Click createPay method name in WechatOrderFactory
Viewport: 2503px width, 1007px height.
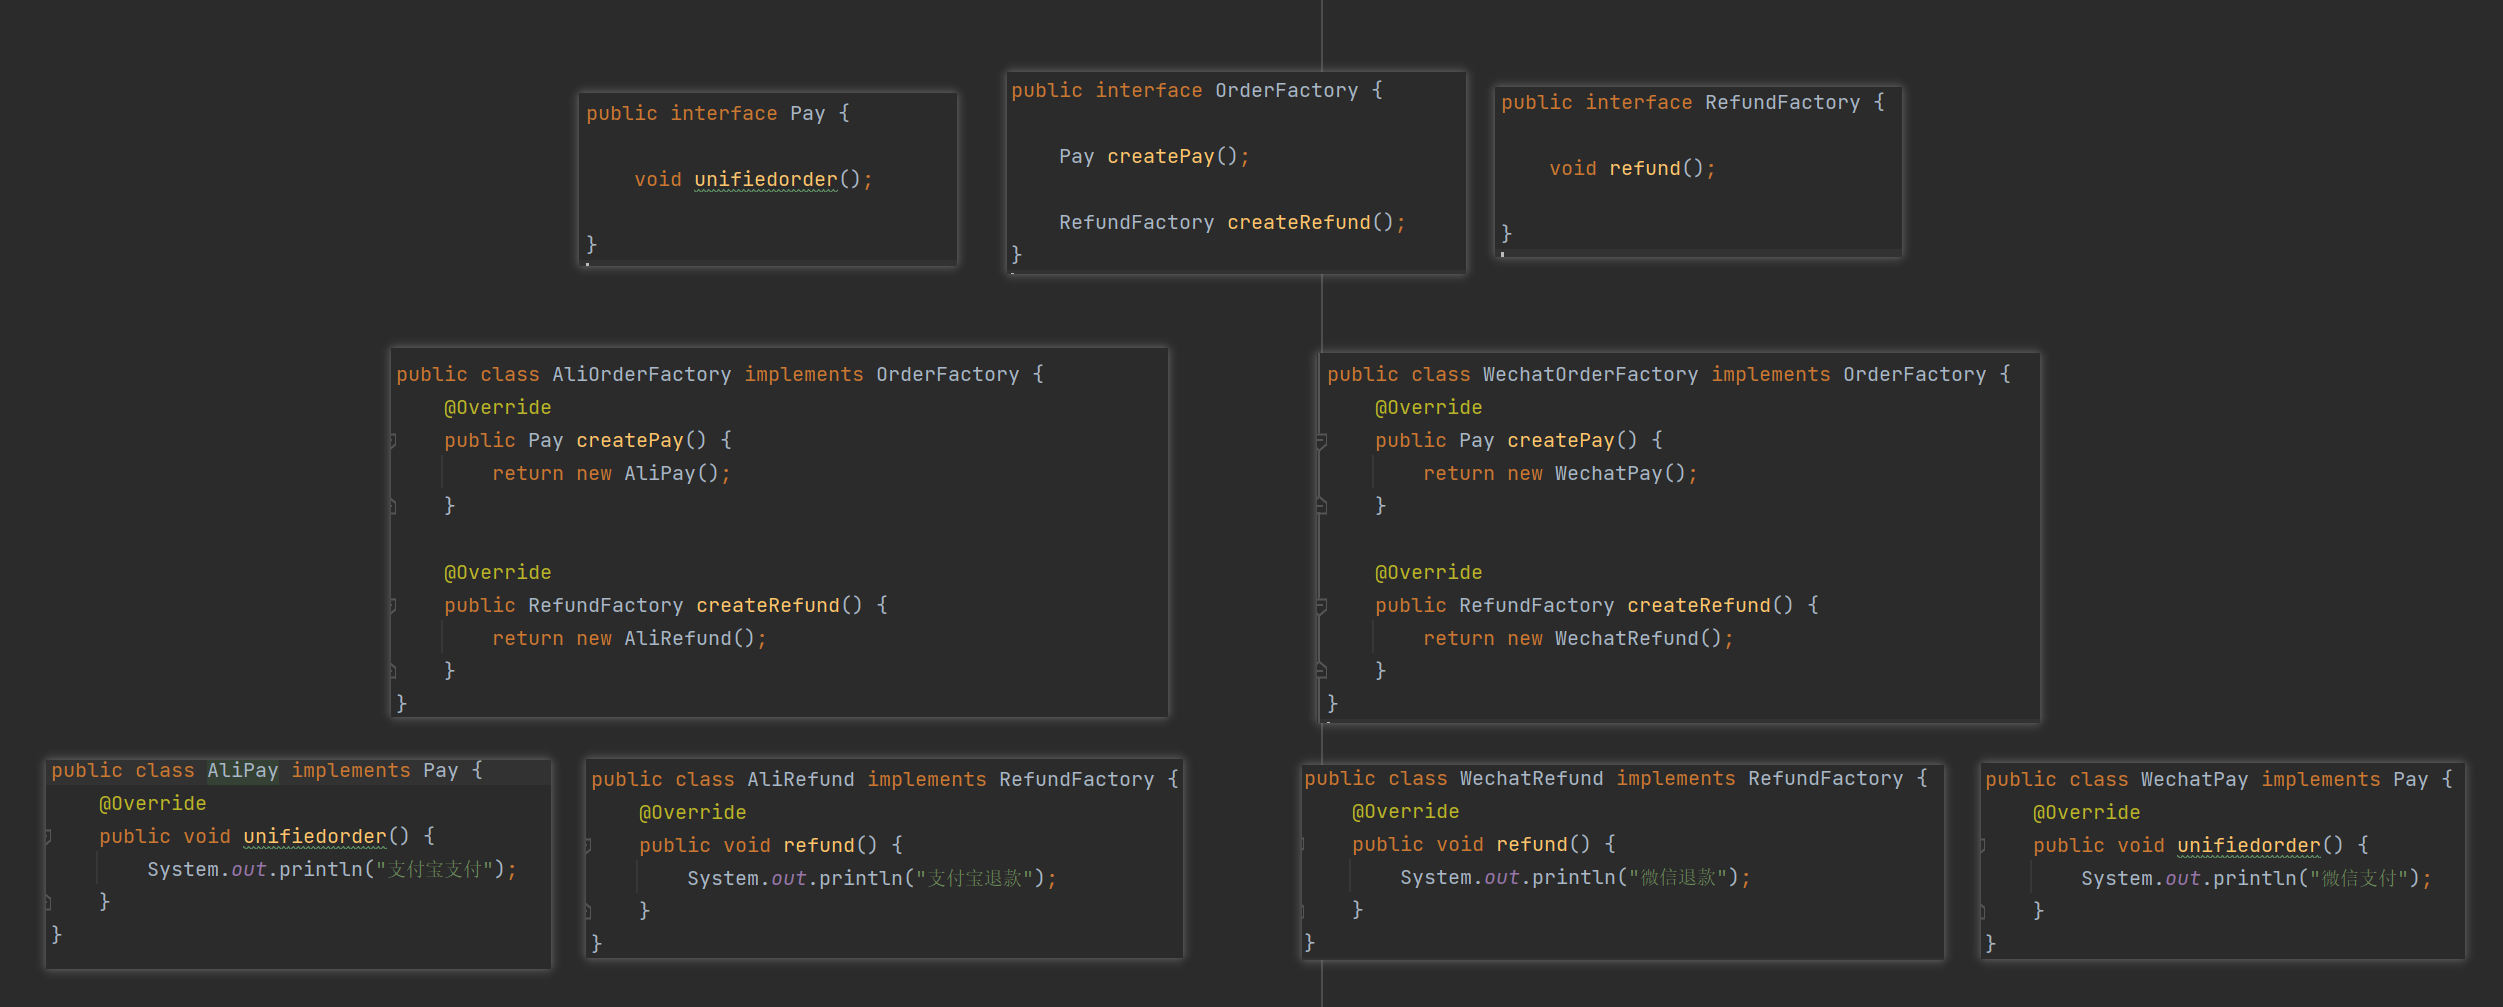click(1560, 441)
